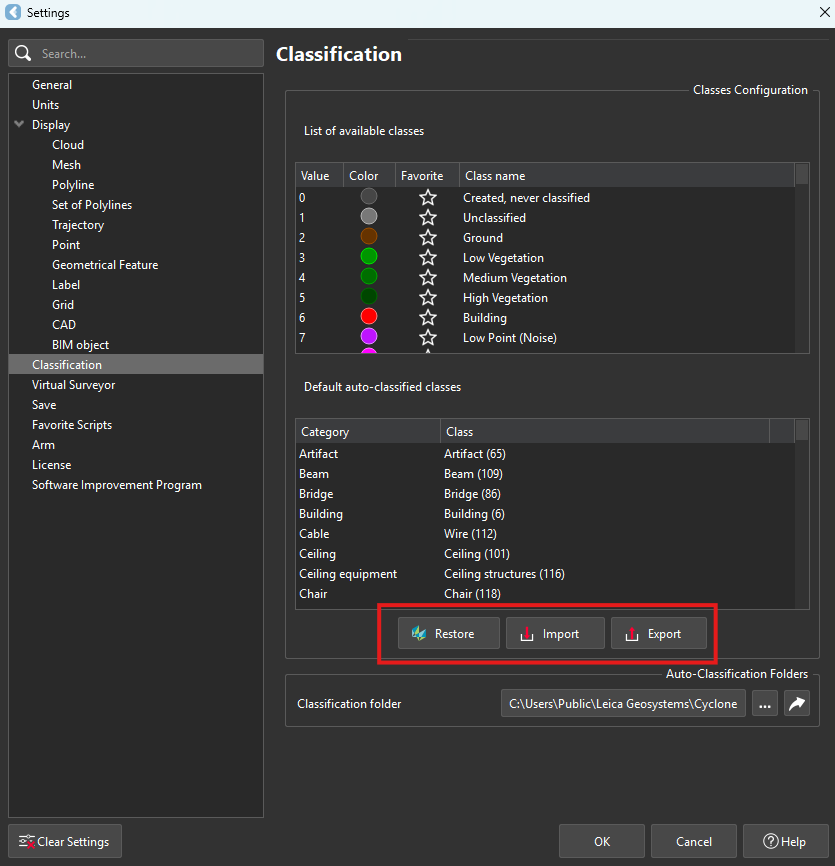
Task: Open the Virtual Surveyor settings page
Action: [x=73, y=385]
